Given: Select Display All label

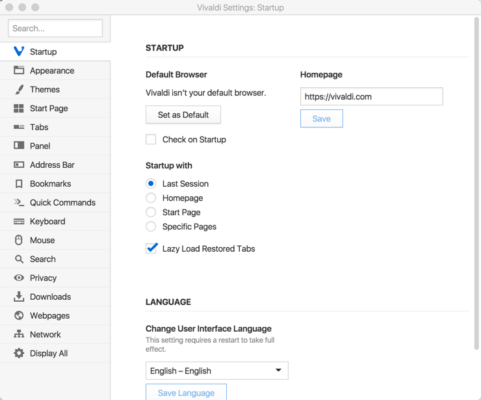Looking at the screenshot, I should pos(49,353).
